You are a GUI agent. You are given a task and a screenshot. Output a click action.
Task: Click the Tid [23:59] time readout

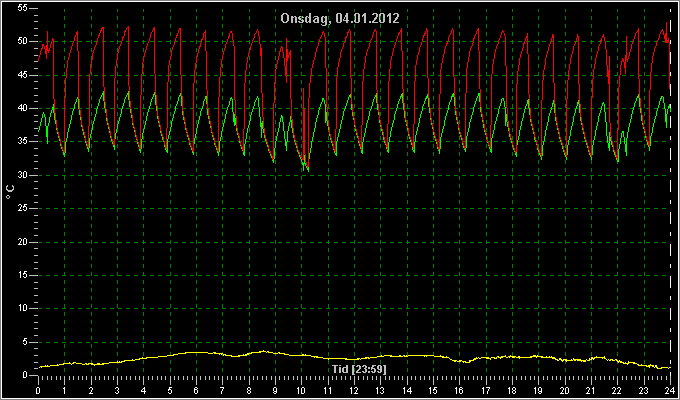tap(359, 369)
